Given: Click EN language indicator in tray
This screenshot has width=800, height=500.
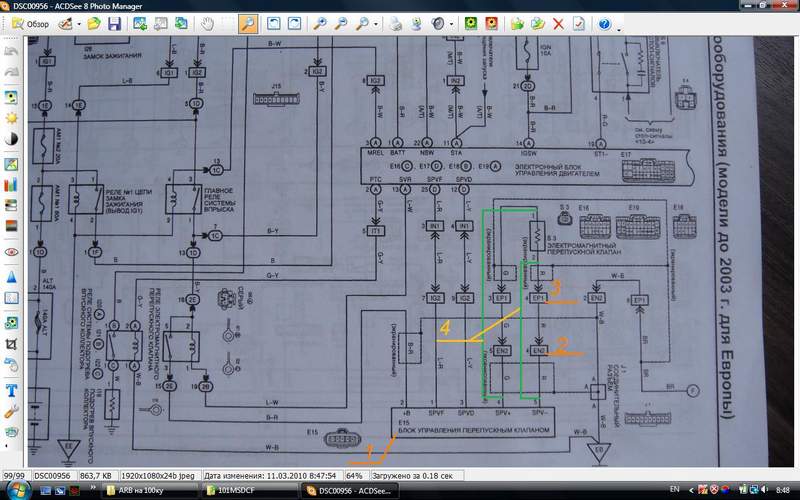Looking at the screenshot, I should click(x=674, y=489).
